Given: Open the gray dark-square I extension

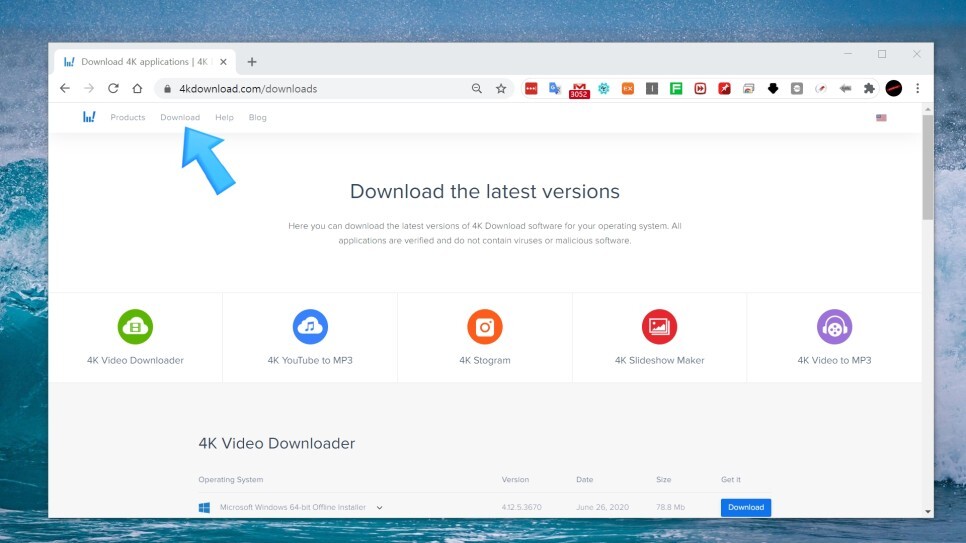Looking at the screenshot, I should pos(652,89).
